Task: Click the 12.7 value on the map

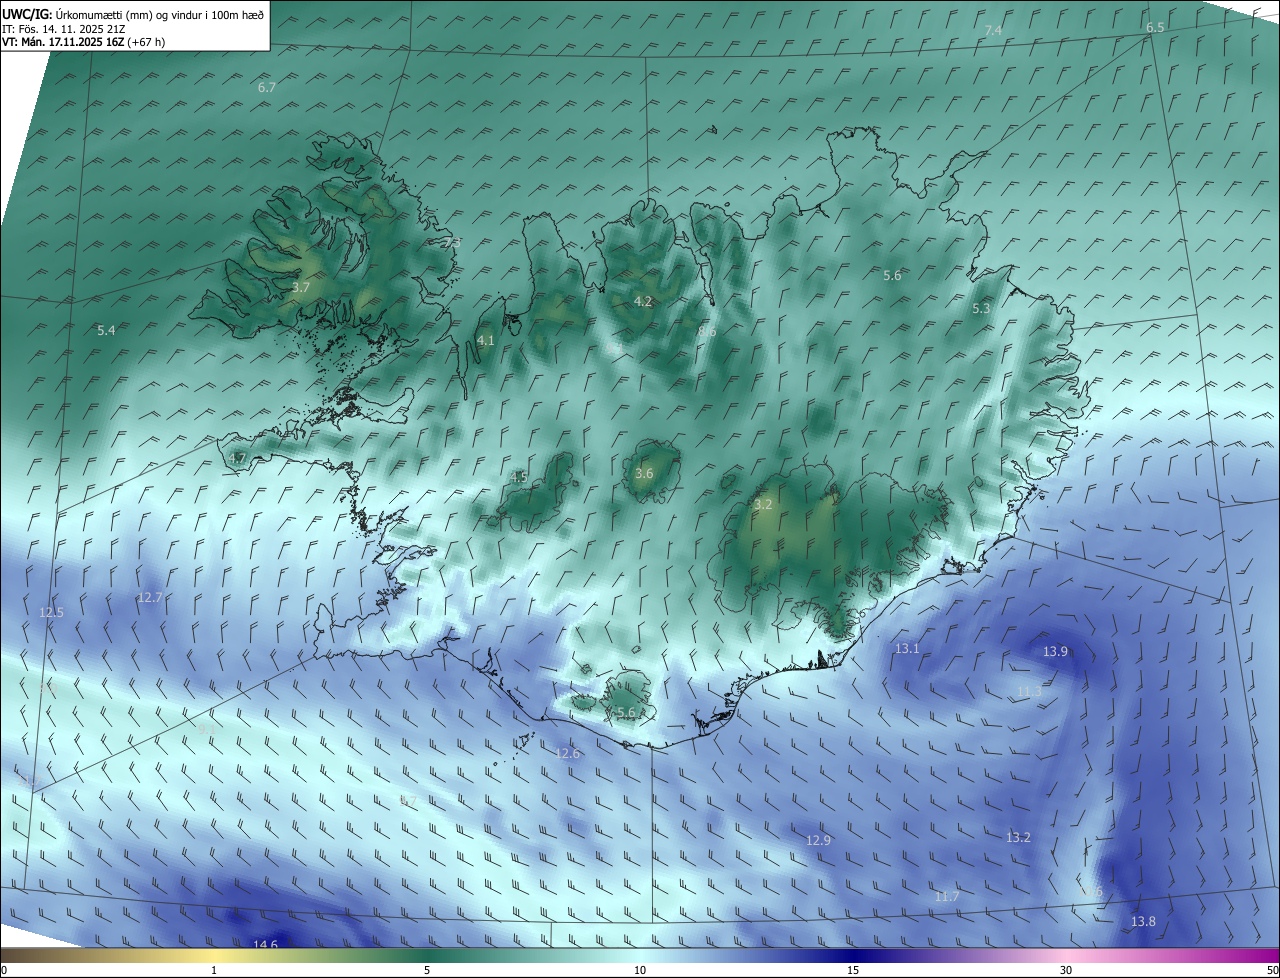Action: 149,597
